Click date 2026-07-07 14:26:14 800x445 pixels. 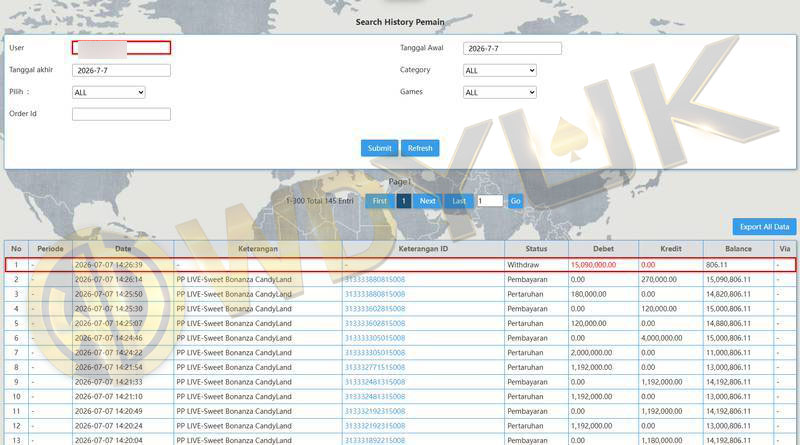coord(109,280)
